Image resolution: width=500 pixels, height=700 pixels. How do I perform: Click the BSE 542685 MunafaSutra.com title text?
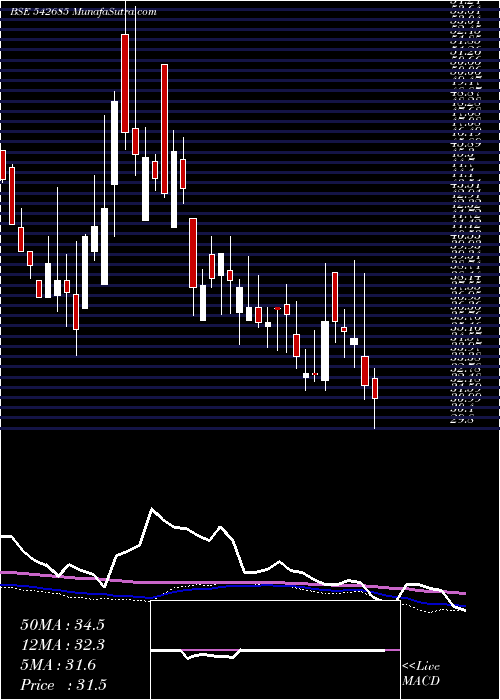83,12
